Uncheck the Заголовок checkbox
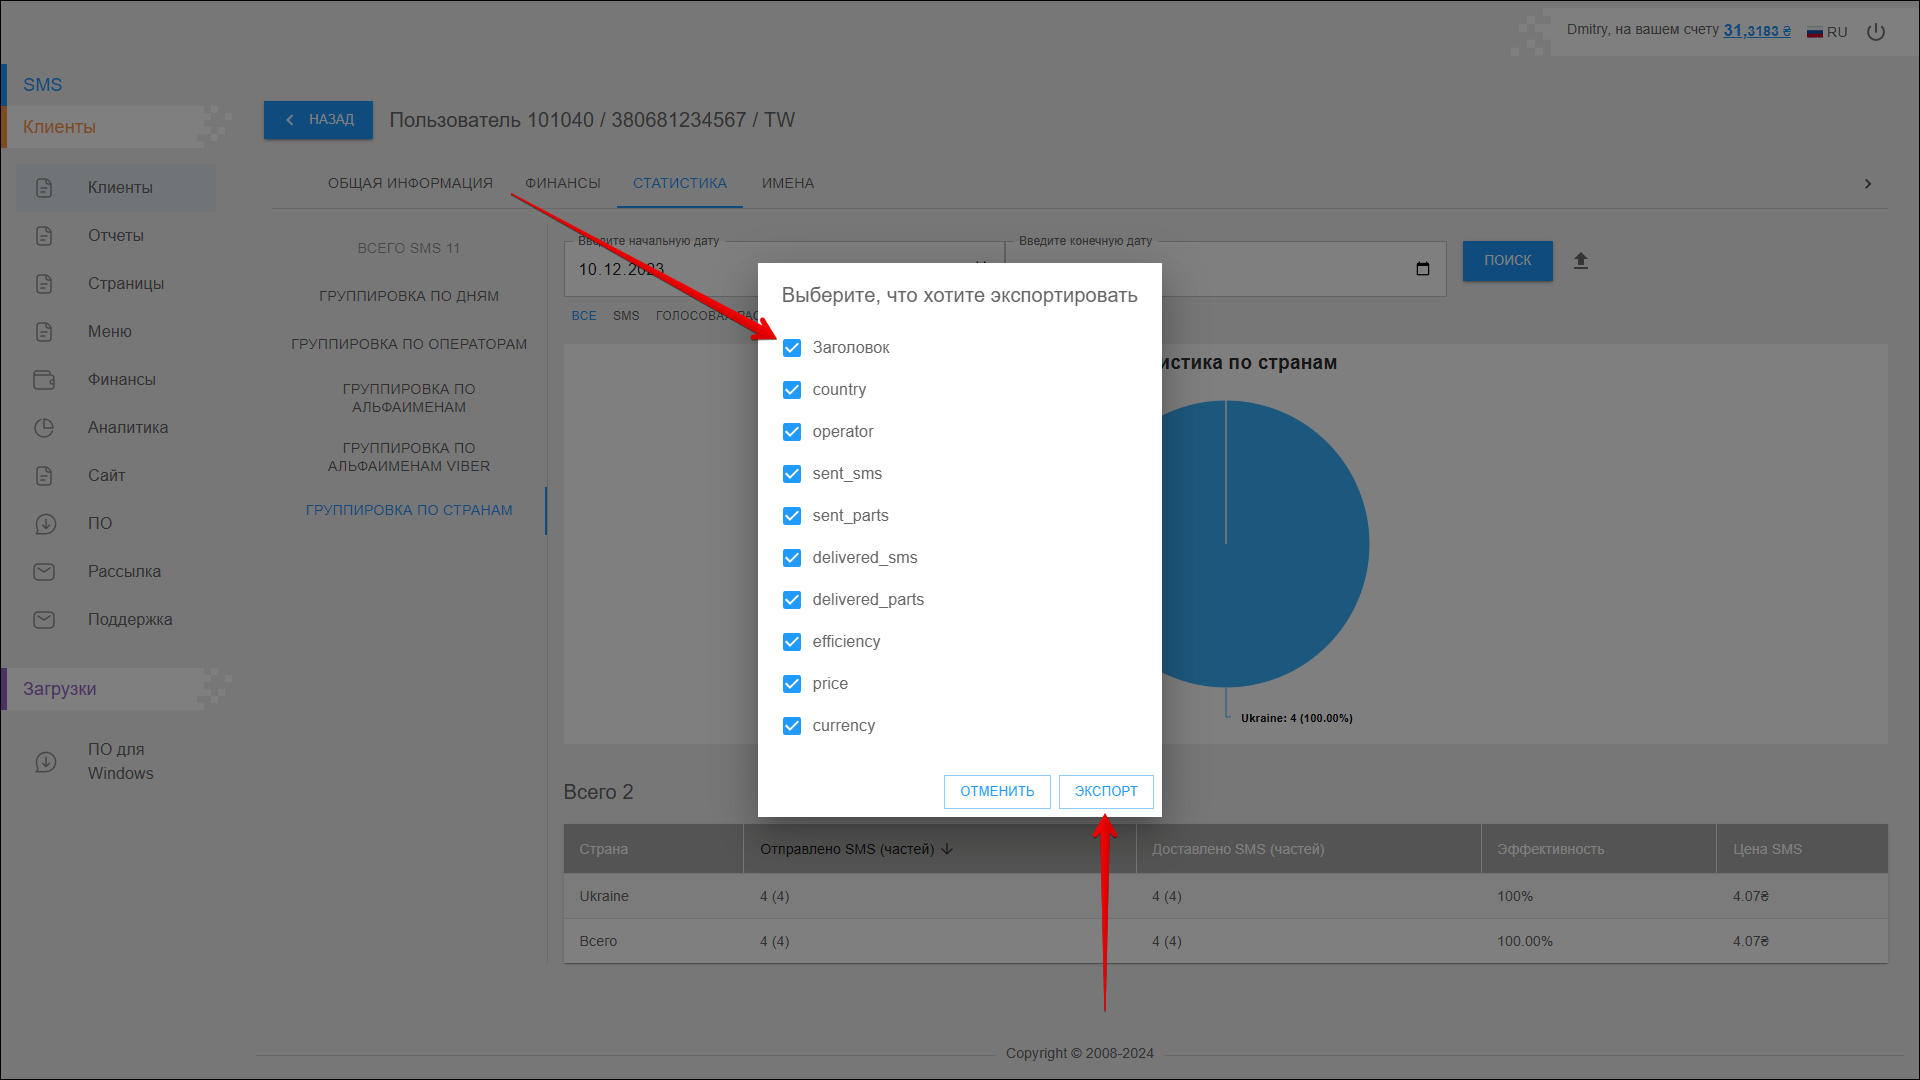1920x1080 pixels. 792,348
